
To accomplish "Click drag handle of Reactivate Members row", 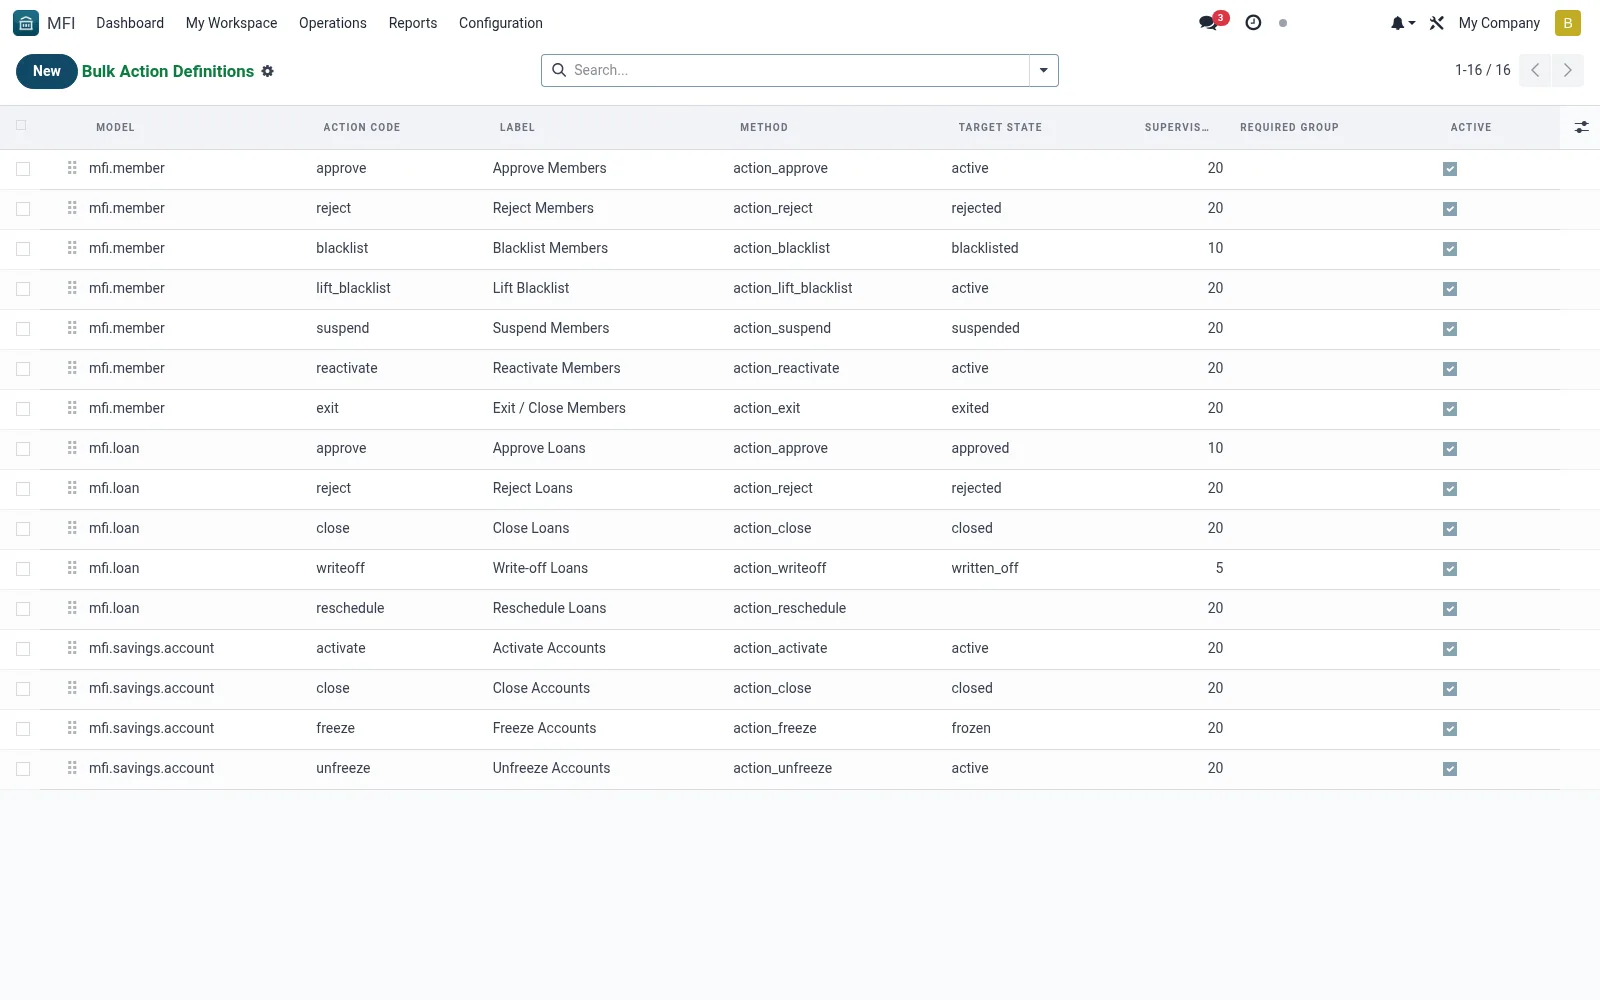I will (x=72, y=368).
